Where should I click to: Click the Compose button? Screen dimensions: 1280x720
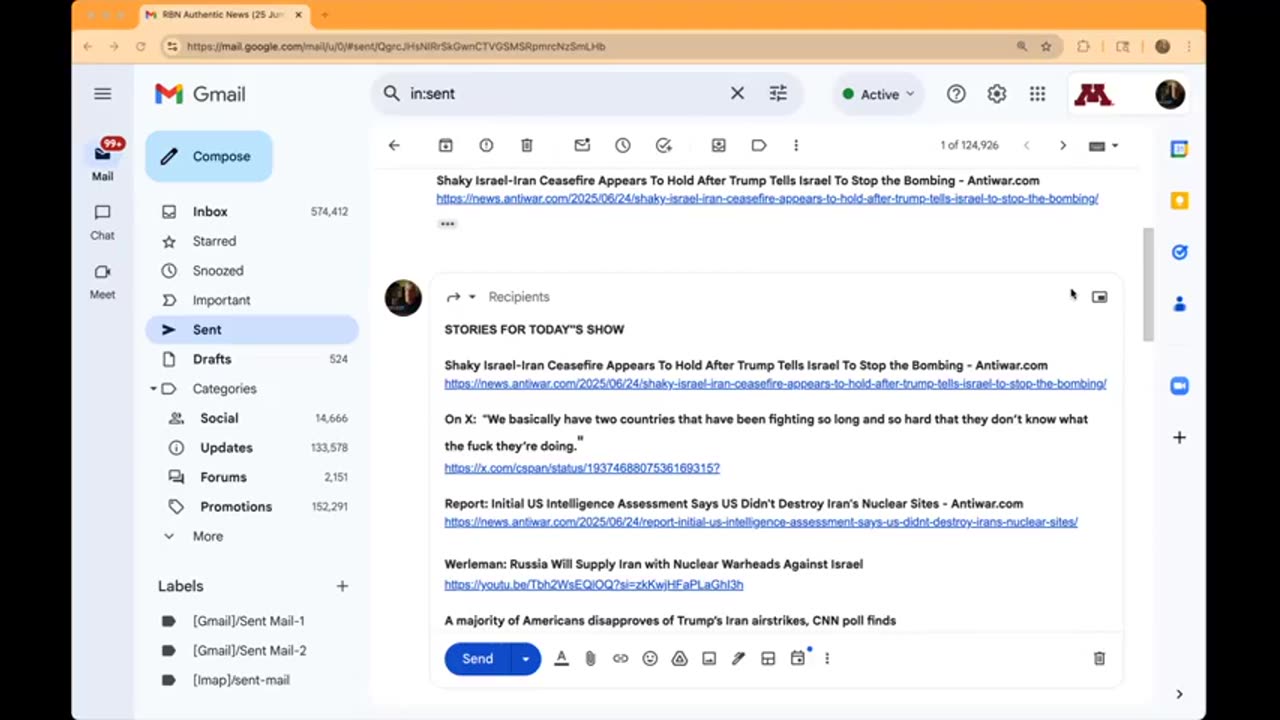pyautogui.click(x=208, y=156)
